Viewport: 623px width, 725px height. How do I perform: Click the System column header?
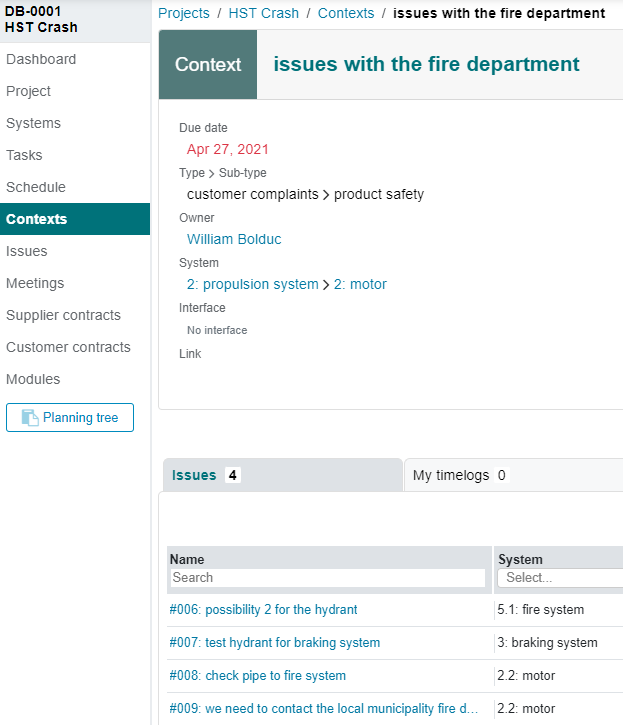click(x=520, y=559)
